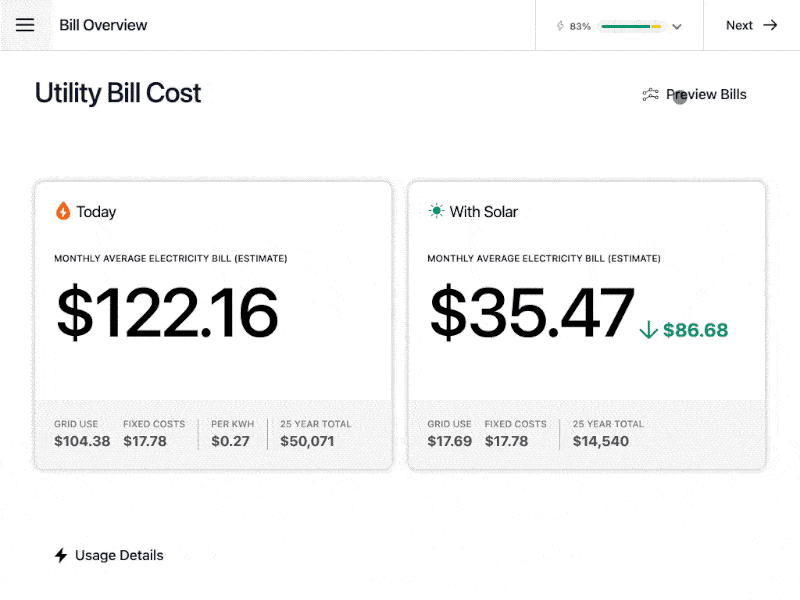
Task: Go to the Next step
Action: coord(752,25)
